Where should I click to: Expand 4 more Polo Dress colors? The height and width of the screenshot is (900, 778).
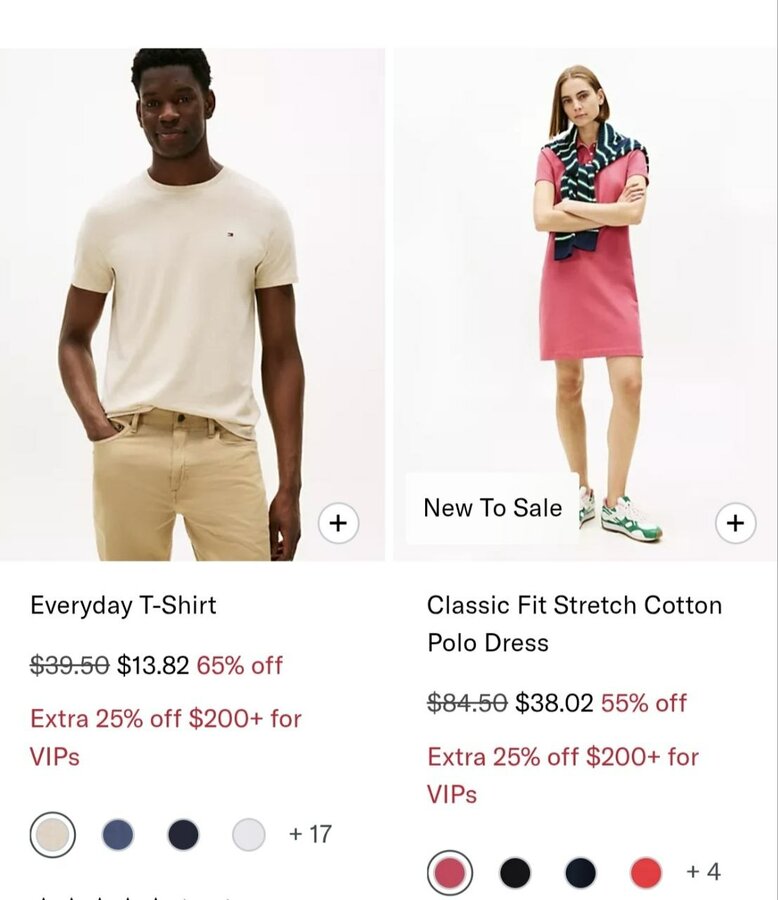pos(703,871)
